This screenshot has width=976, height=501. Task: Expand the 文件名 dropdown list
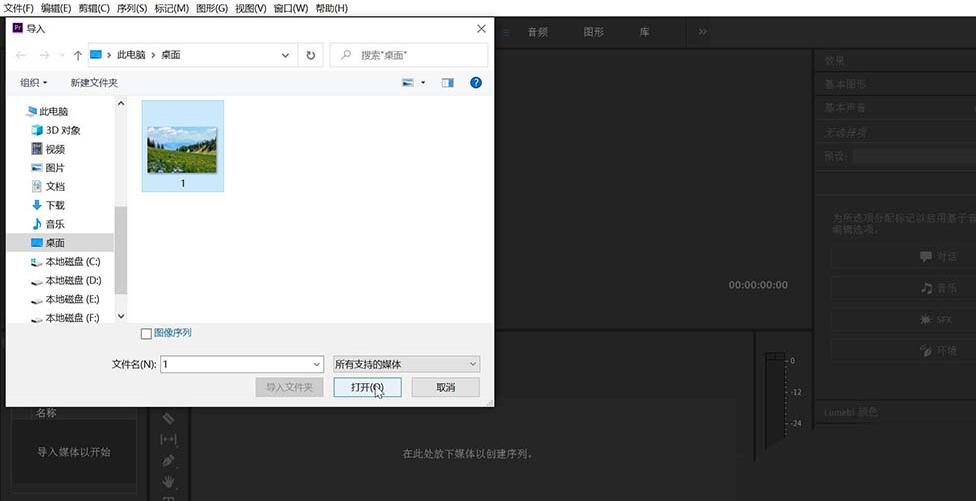[317, 365]
